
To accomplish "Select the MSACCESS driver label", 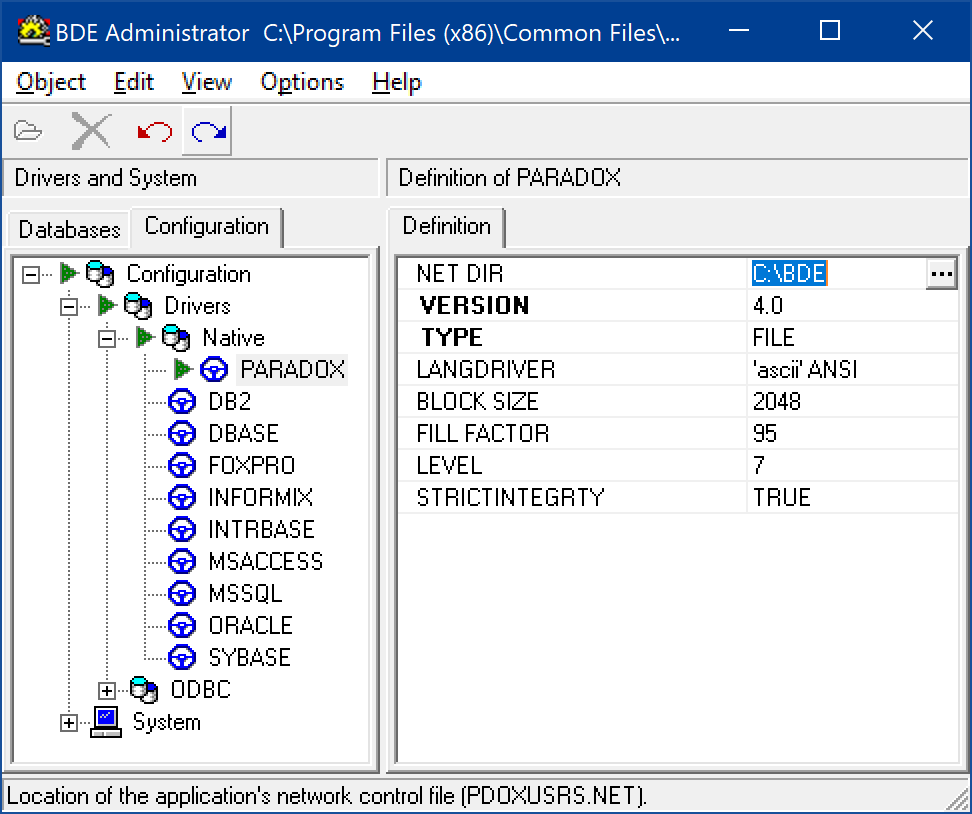I will pos(266,562).
